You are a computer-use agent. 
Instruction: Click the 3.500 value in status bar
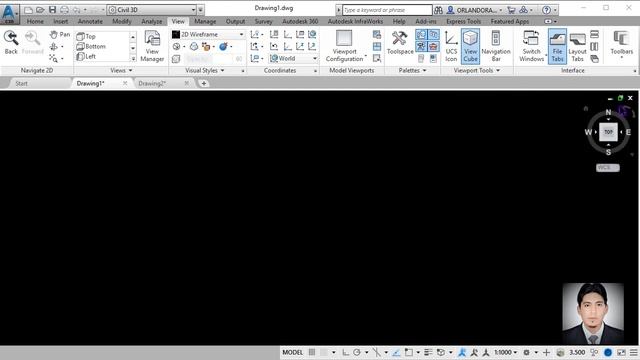point(577,352)
